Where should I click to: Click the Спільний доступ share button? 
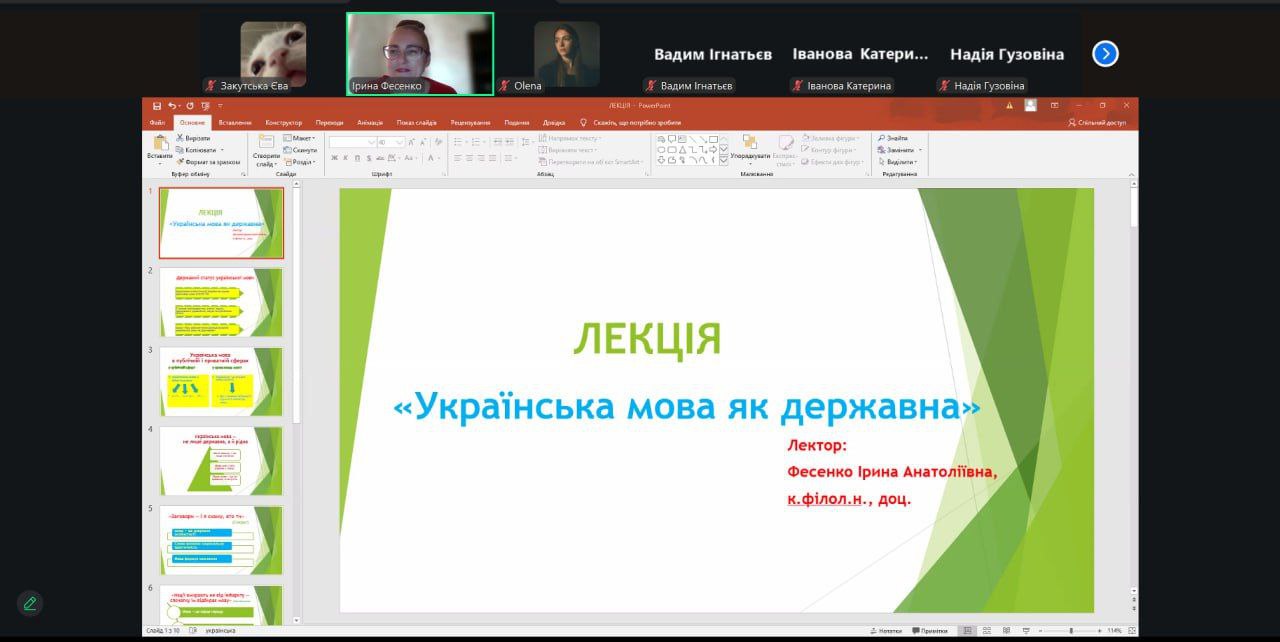(x=1096, y=122)
